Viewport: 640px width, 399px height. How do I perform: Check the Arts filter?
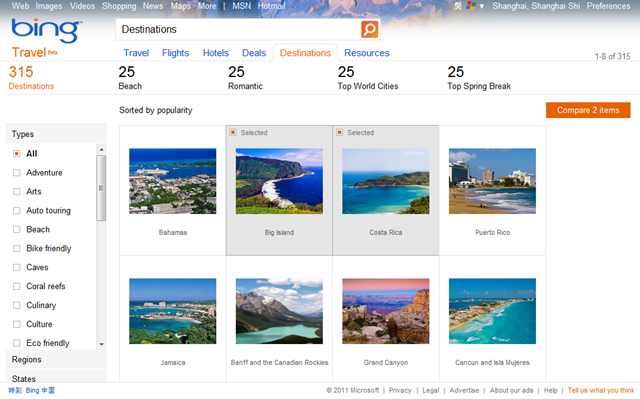tap(17, 192)
